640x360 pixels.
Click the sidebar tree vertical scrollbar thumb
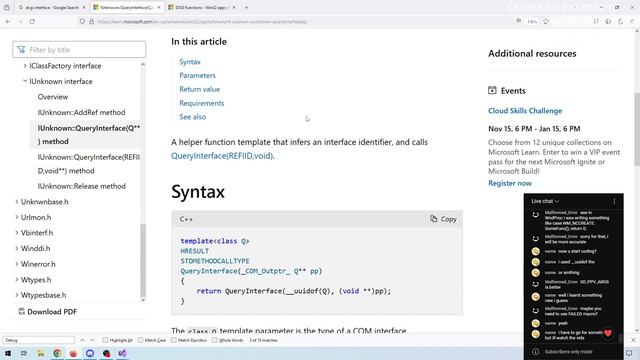(143, 260)
